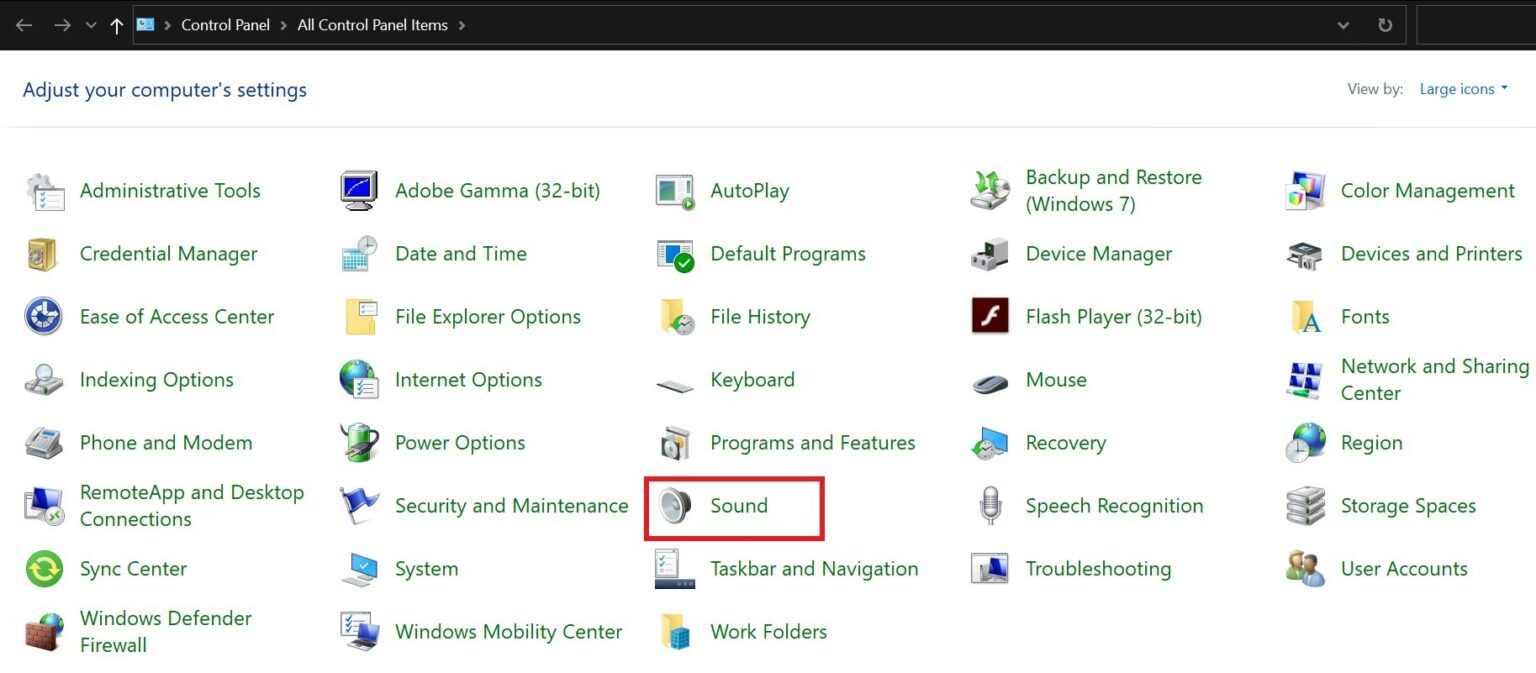Navigate to Control Panel via breadcrumb

225,25
